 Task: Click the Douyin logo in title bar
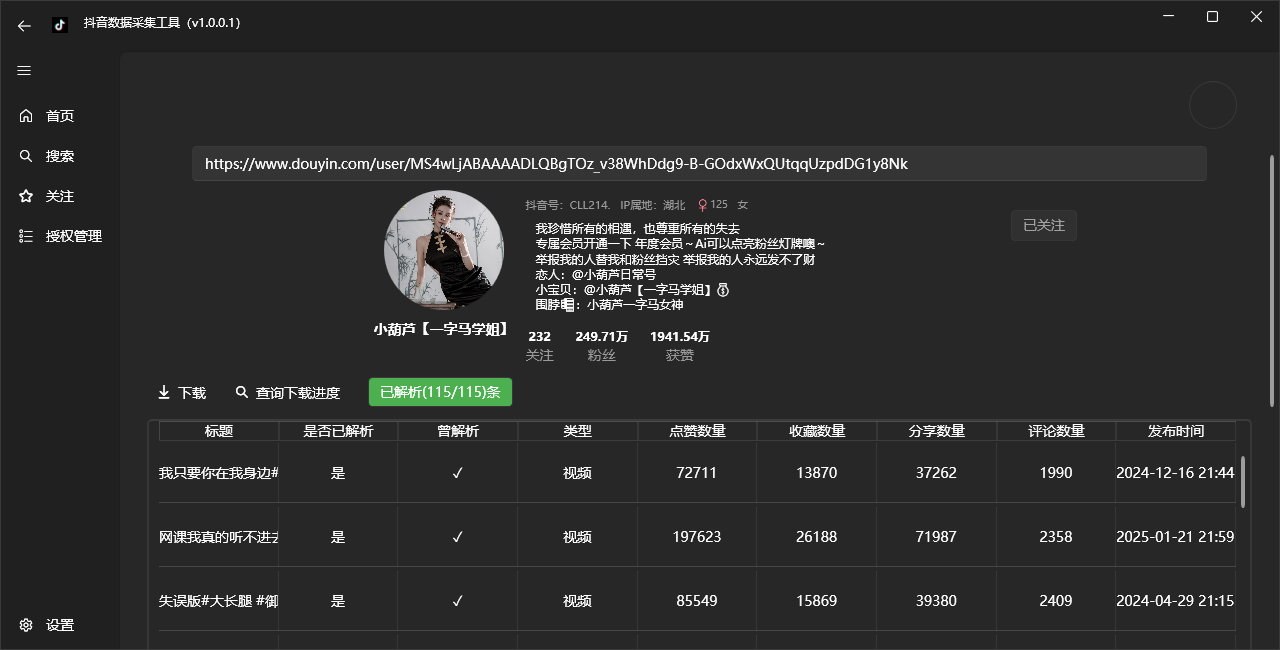coord(60,24)
